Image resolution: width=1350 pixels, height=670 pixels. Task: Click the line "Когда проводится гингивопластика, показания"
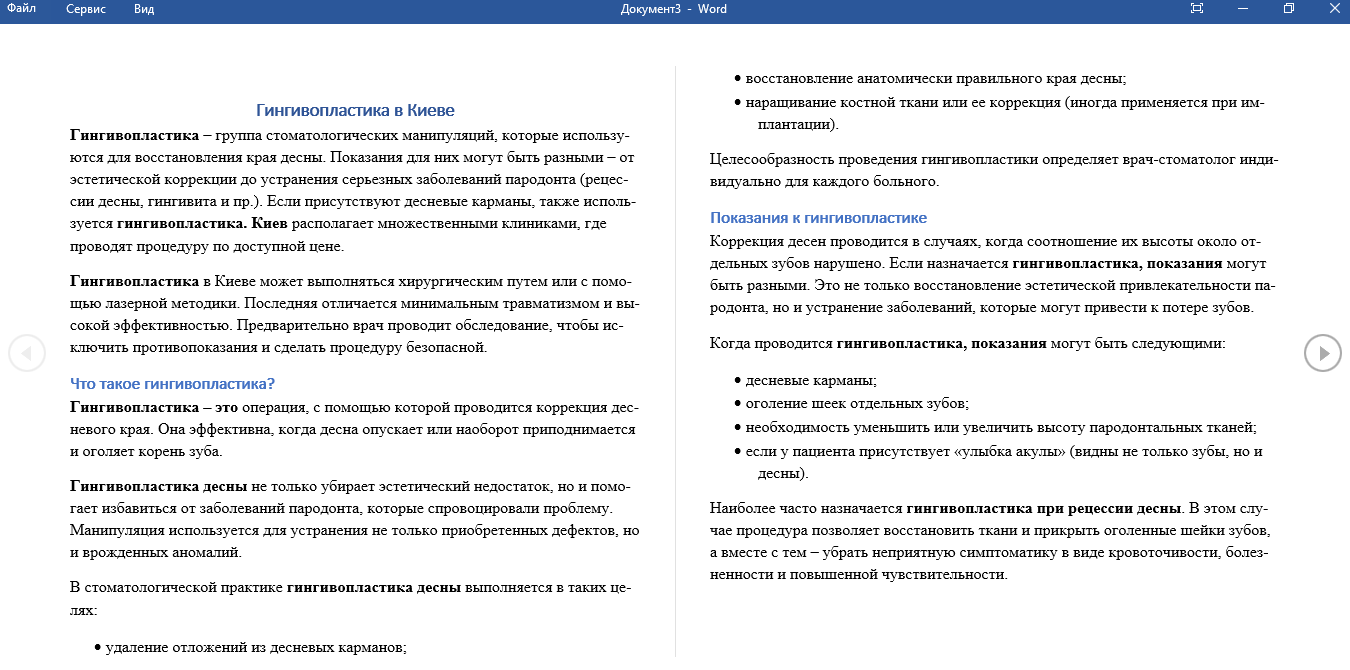tap(967, 343)
